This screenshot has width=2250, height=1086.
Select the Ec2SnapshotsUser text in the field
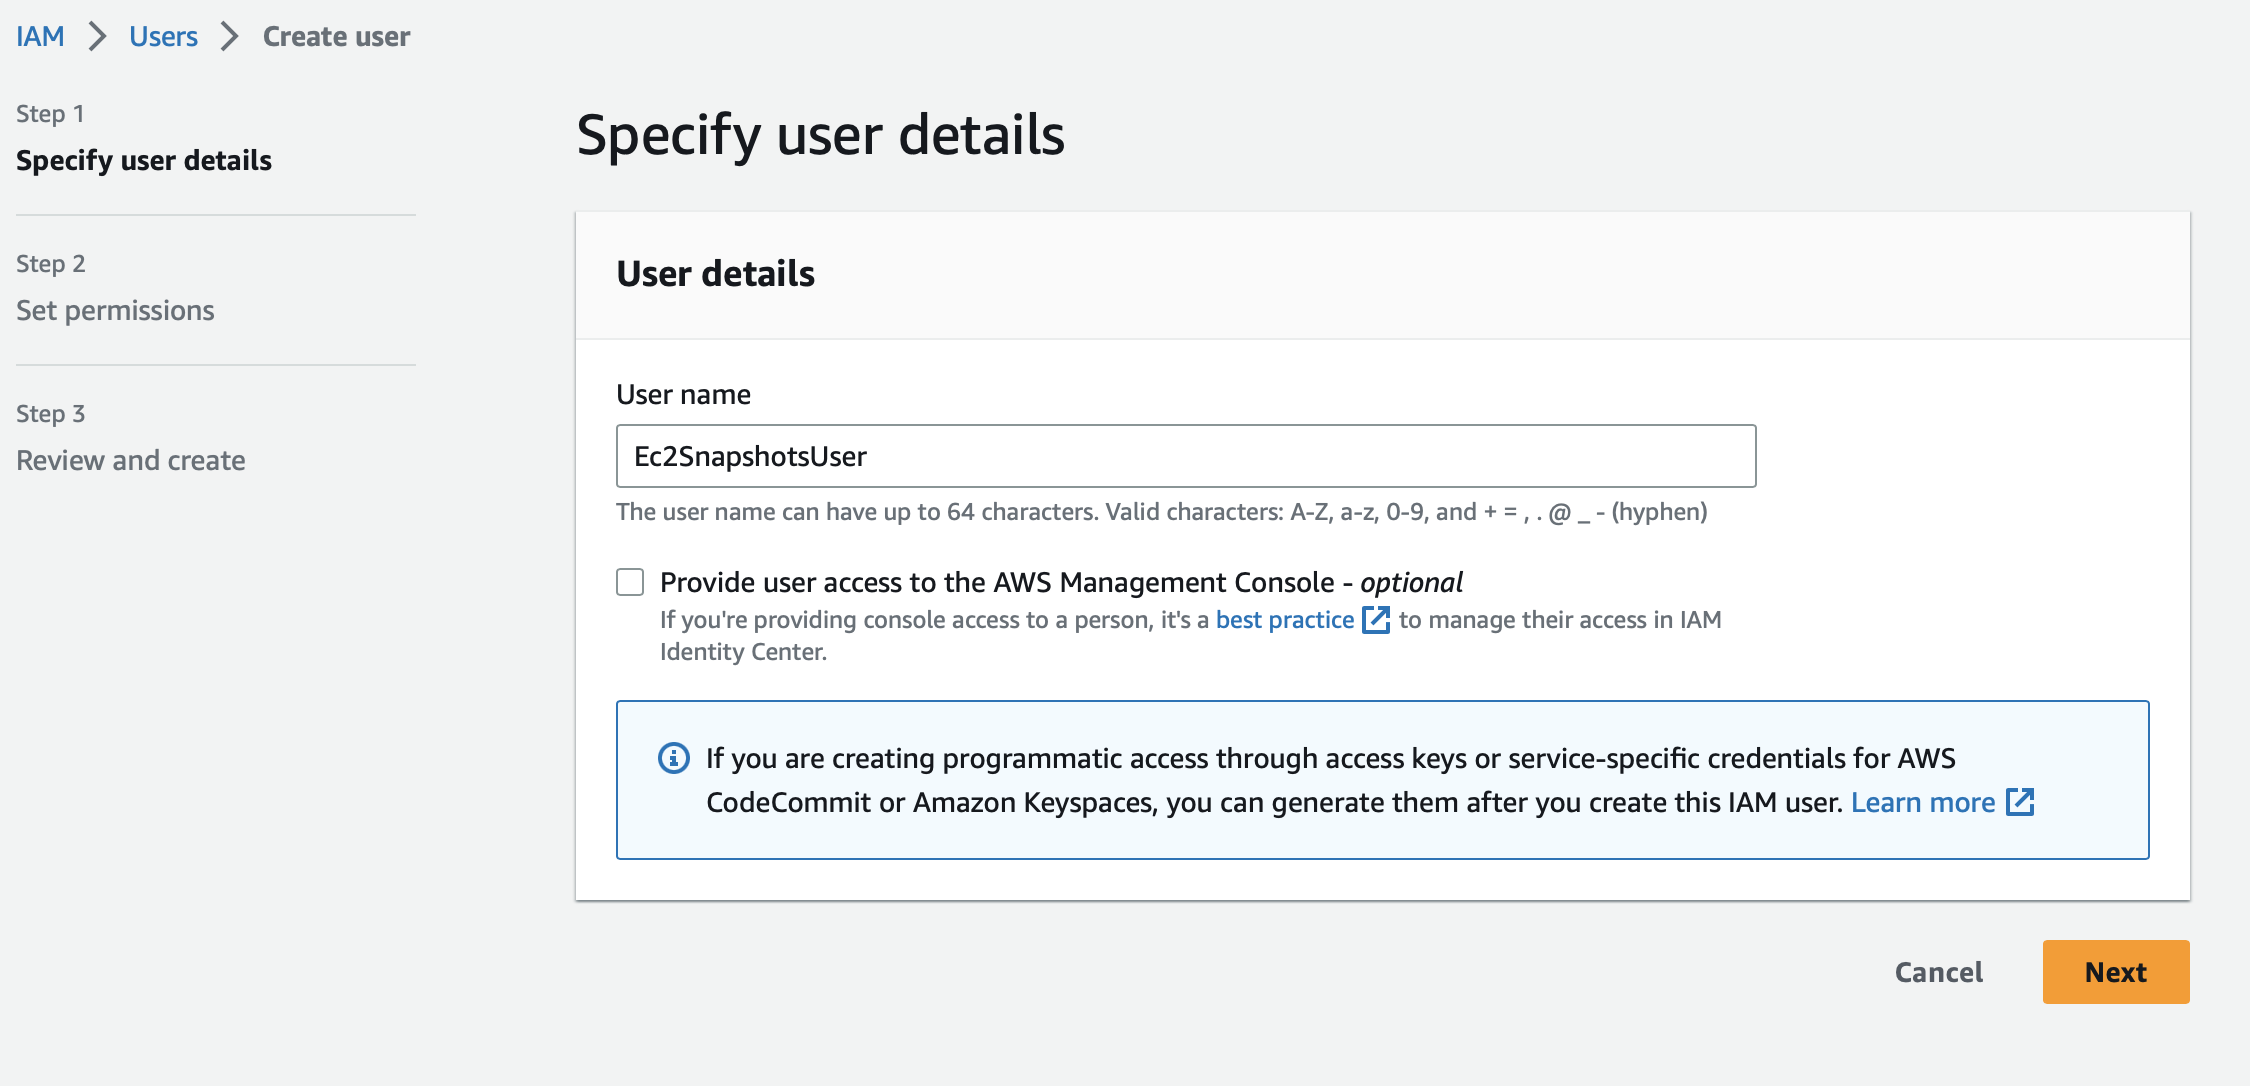[746, 456]
